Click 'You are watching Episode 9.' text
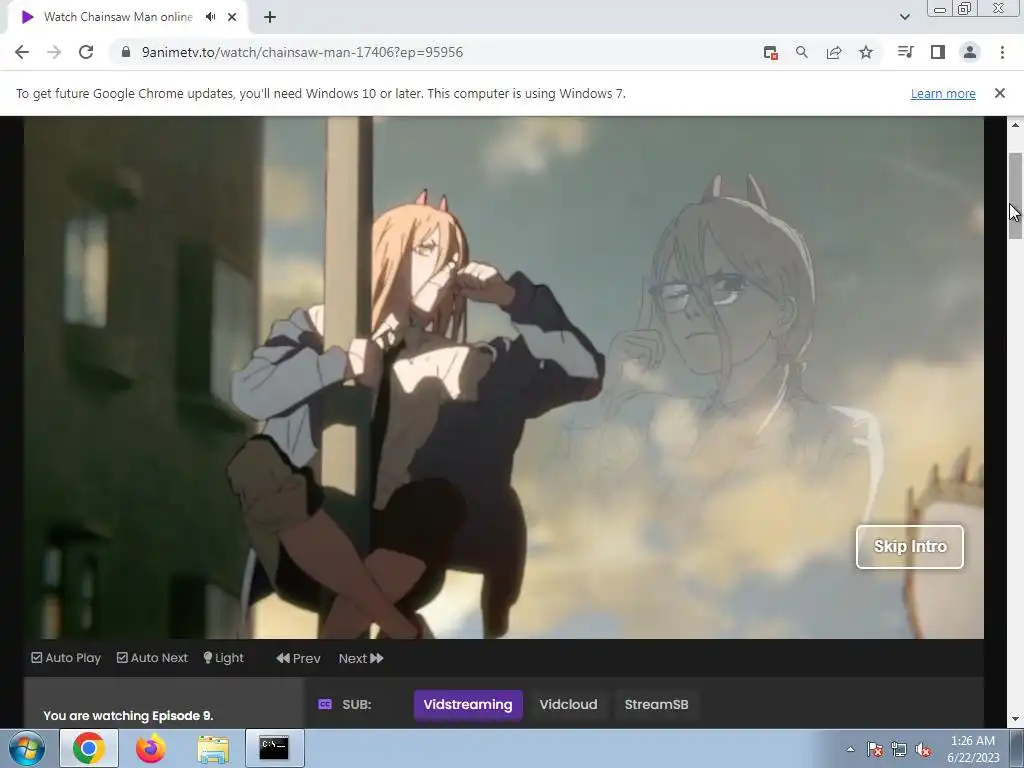The image size is (1024, 768). pyautogui.click(x=128, y=716)
